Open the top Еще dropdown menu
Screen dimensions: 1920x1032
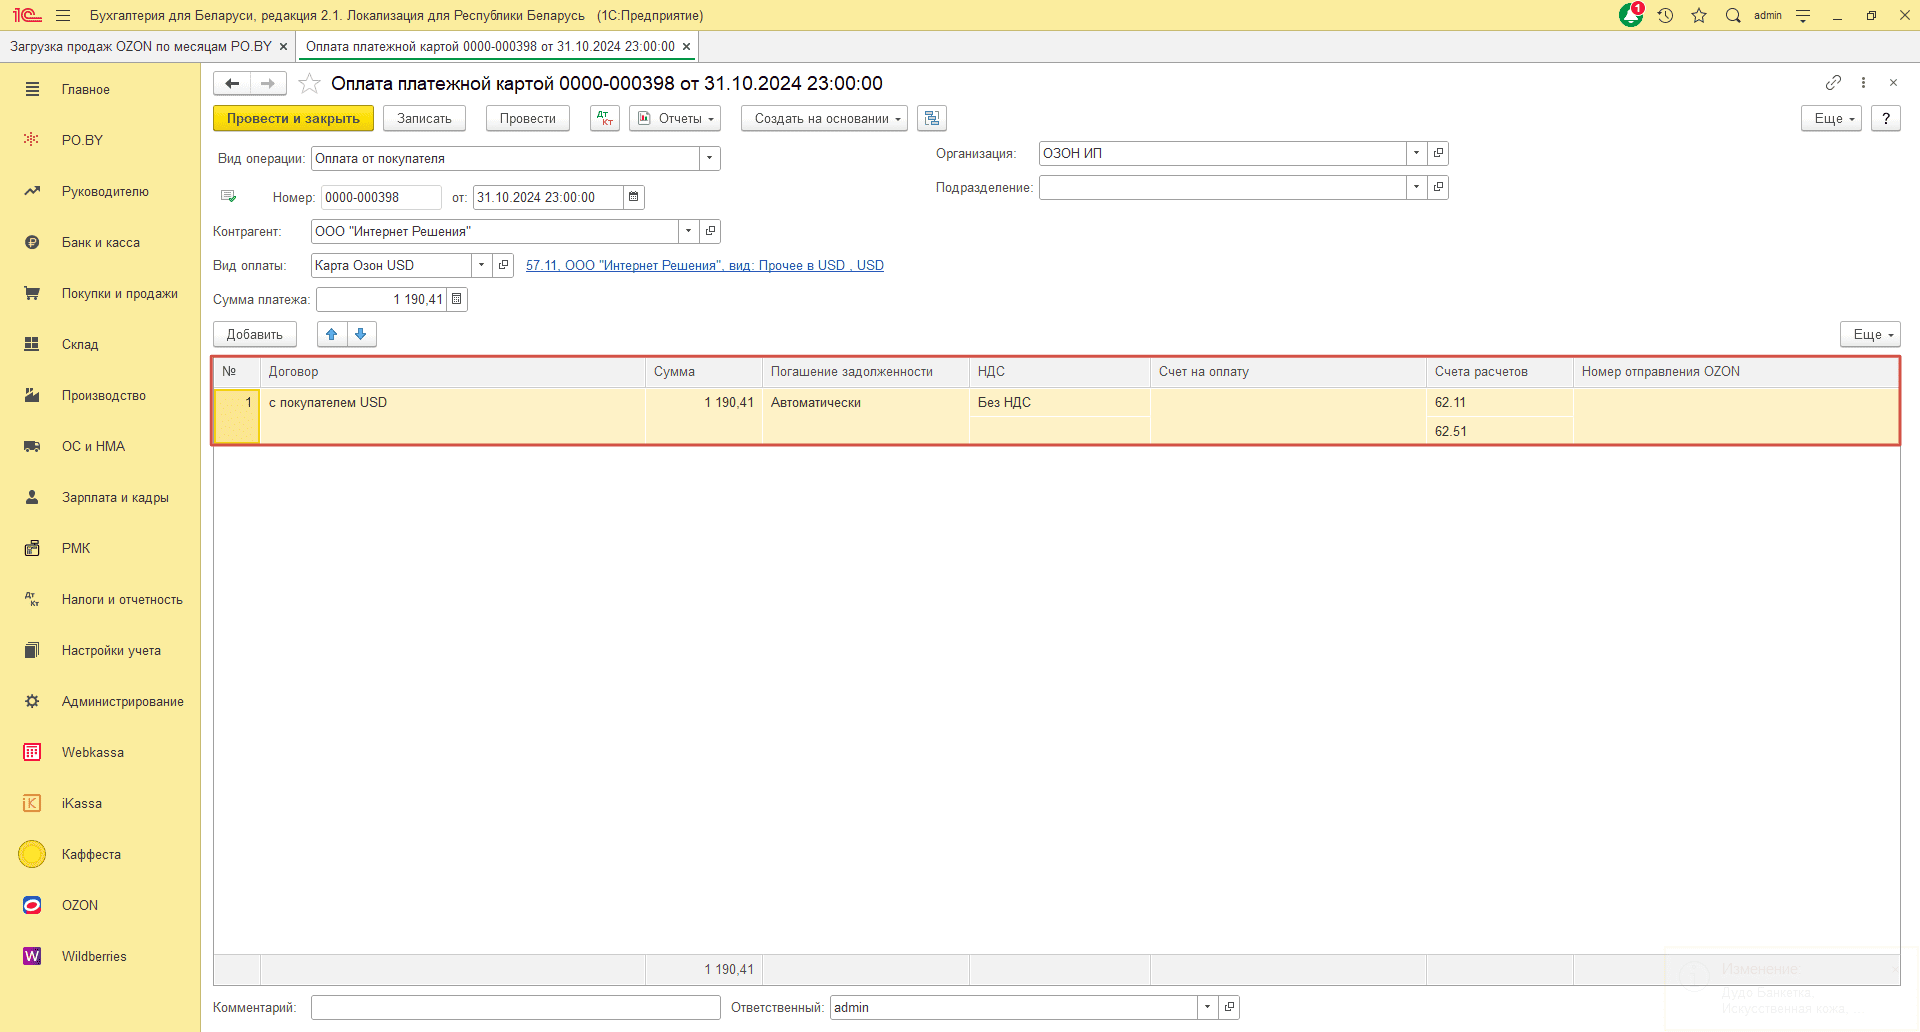click(x=1831, y=118)
